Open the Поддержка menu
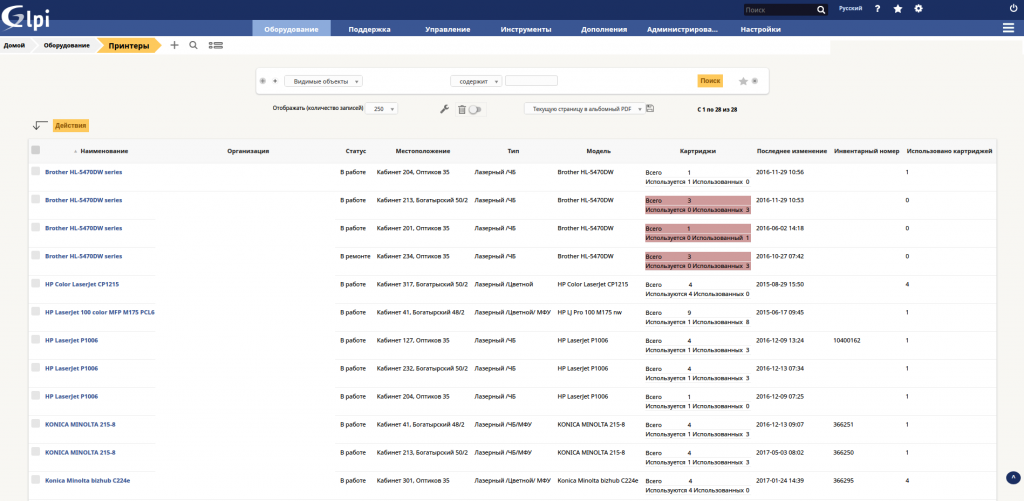The width and height of the screenshot is (1024, 501). [370, 29]
